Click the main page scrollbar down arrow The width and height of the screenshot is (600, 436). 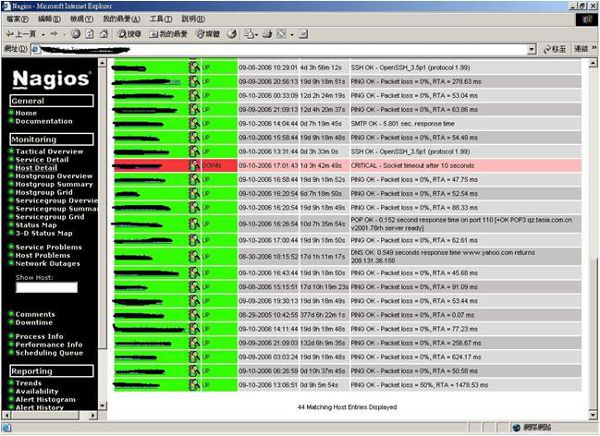593,415
